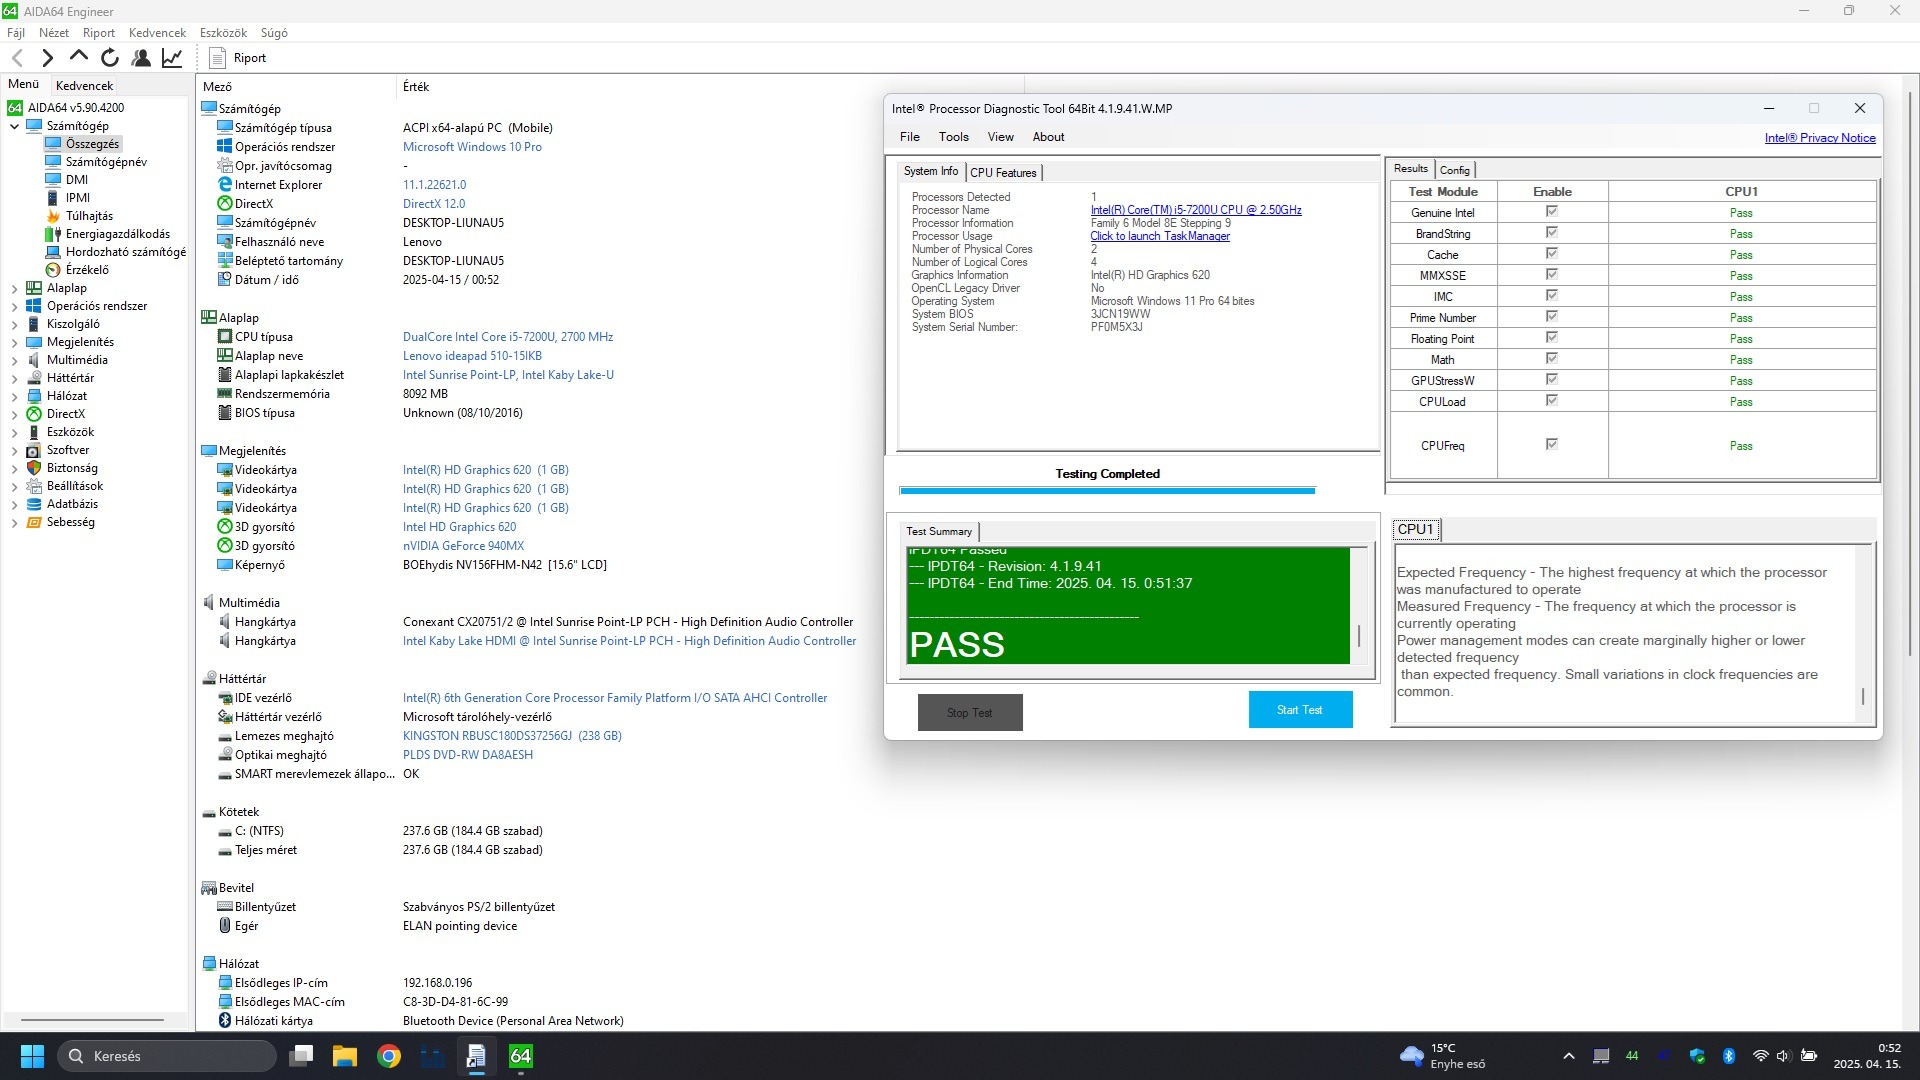Toggle the Prime Number enable checkbox
This screenshot has width=1920, height=1080.
click(x=1552, y=316)
